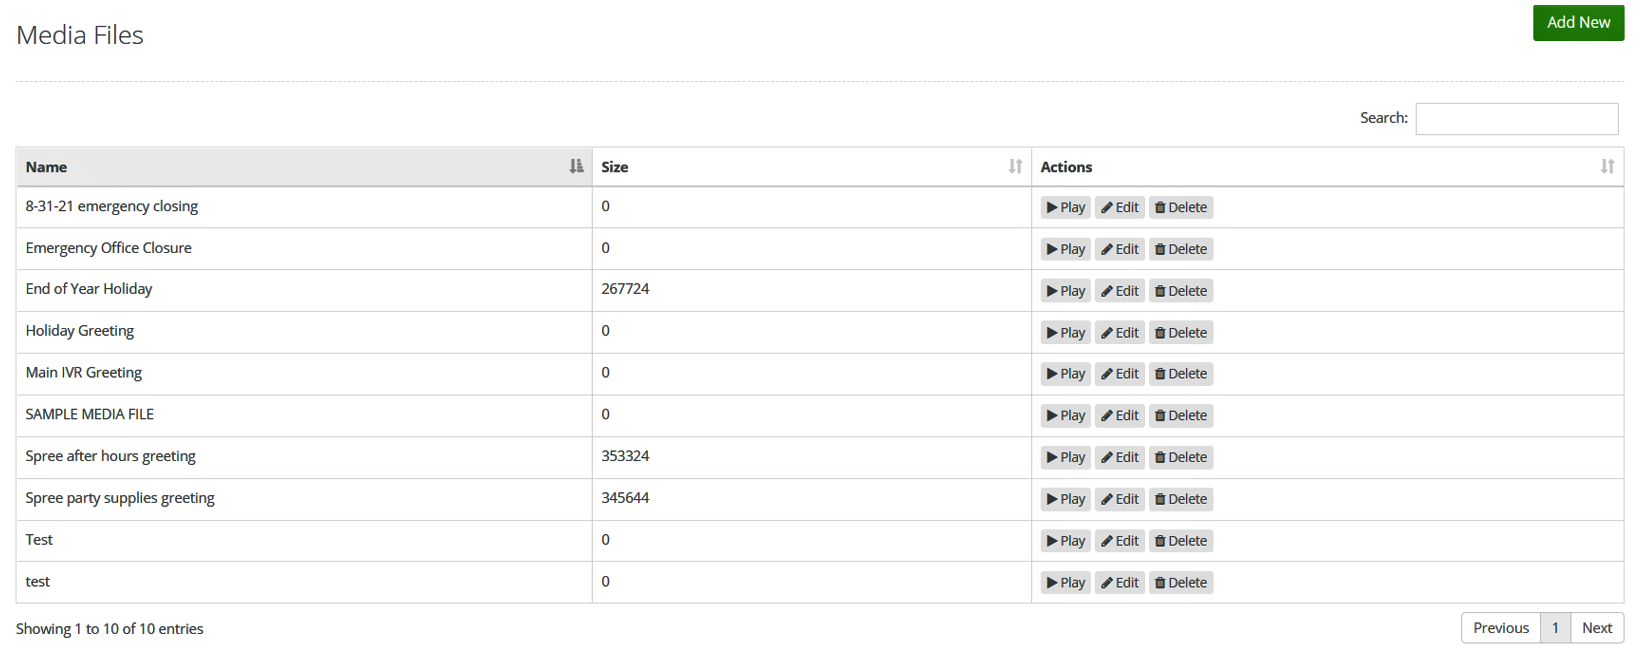Viewport: 1640px width, 655px height.
Task: Play SAMPLE MEDIA FILE
Action: pyautogui.click(x=1065, y=416)
